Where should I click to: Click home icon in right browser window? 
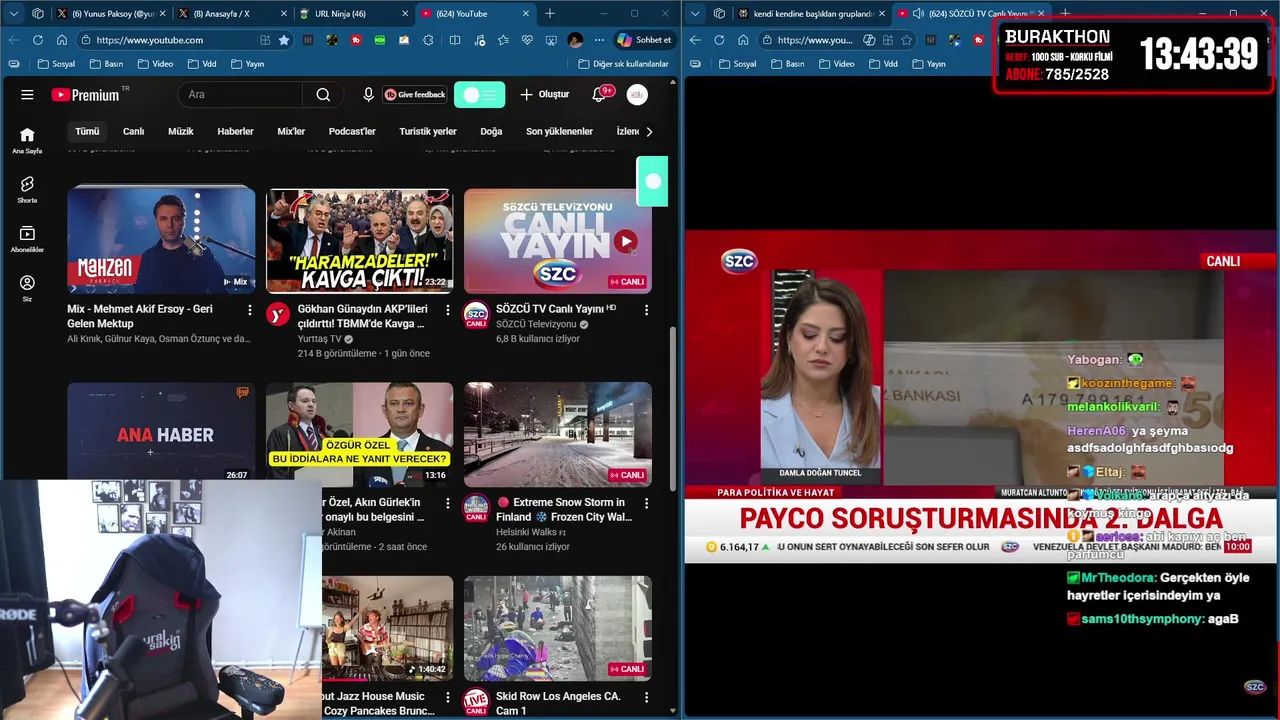[x=743, y=40]
